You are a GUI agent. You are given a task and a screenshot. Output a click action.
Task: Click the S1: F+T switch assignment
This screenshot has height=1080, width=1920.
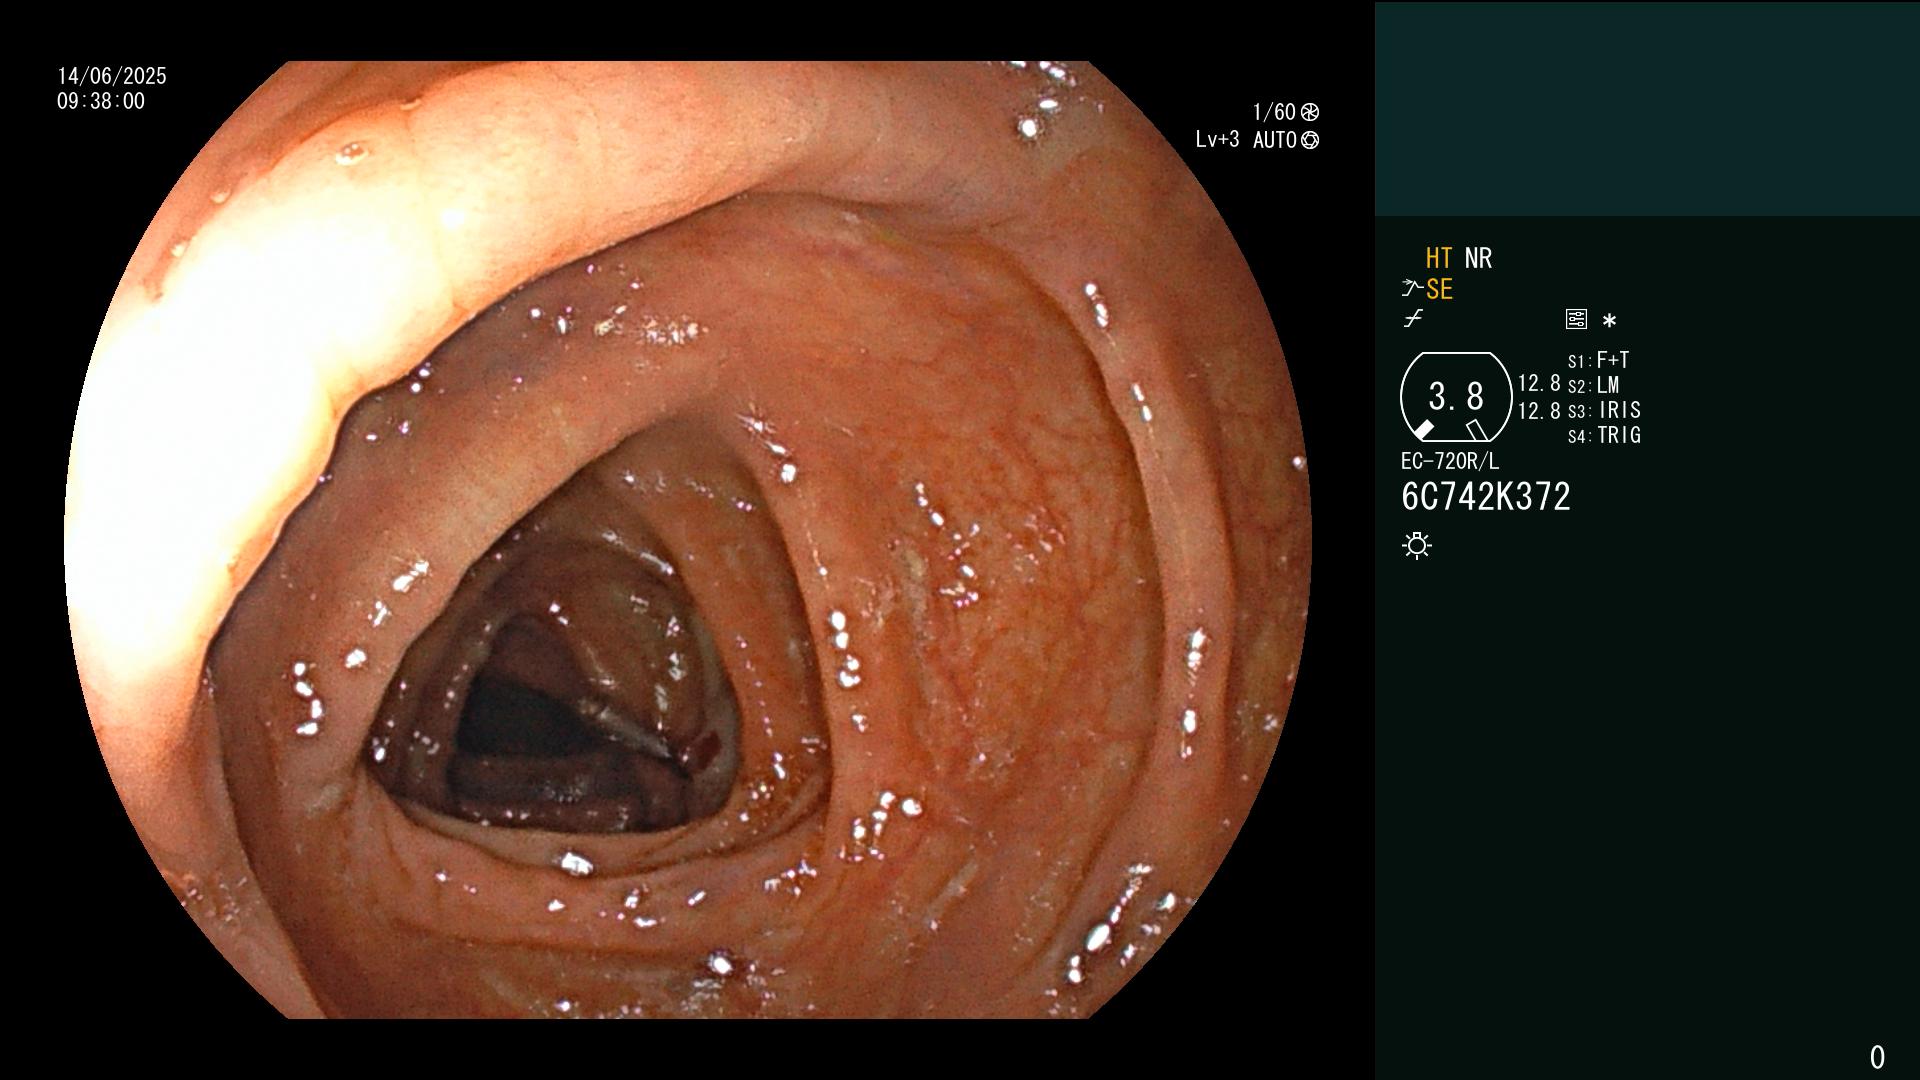(1598, 360)
